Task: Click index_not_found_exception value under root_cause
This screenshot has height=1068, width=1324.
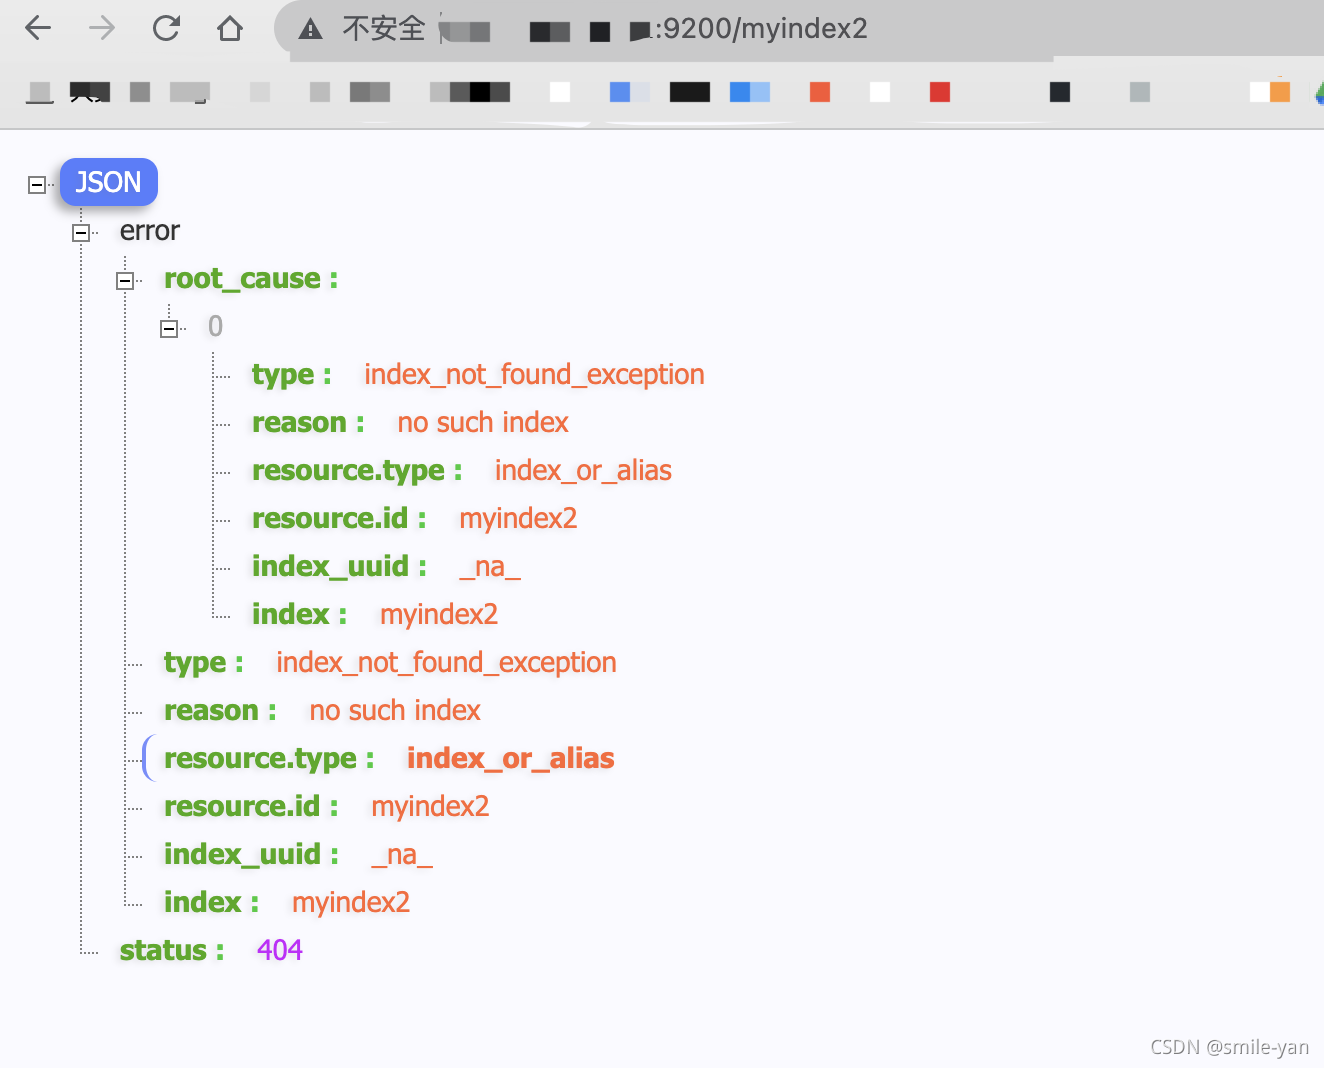Action: tap(534, 375)
